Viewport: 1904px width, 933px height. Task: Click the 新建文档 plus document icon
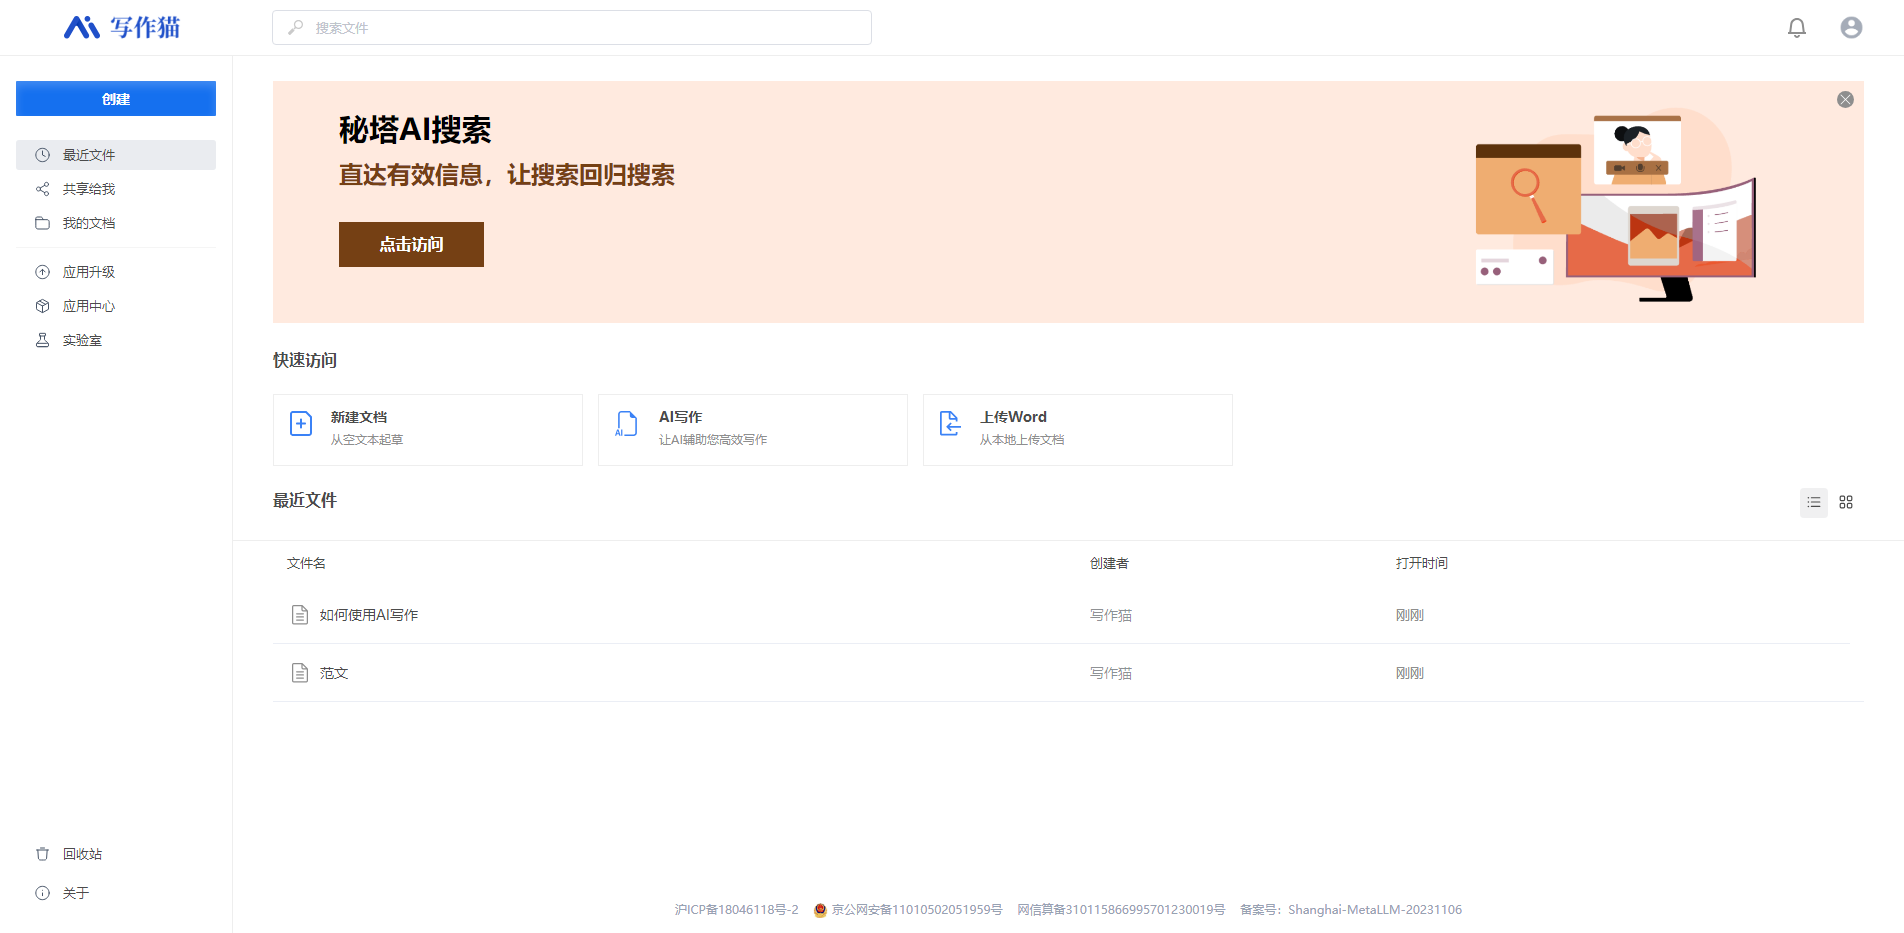301,424
